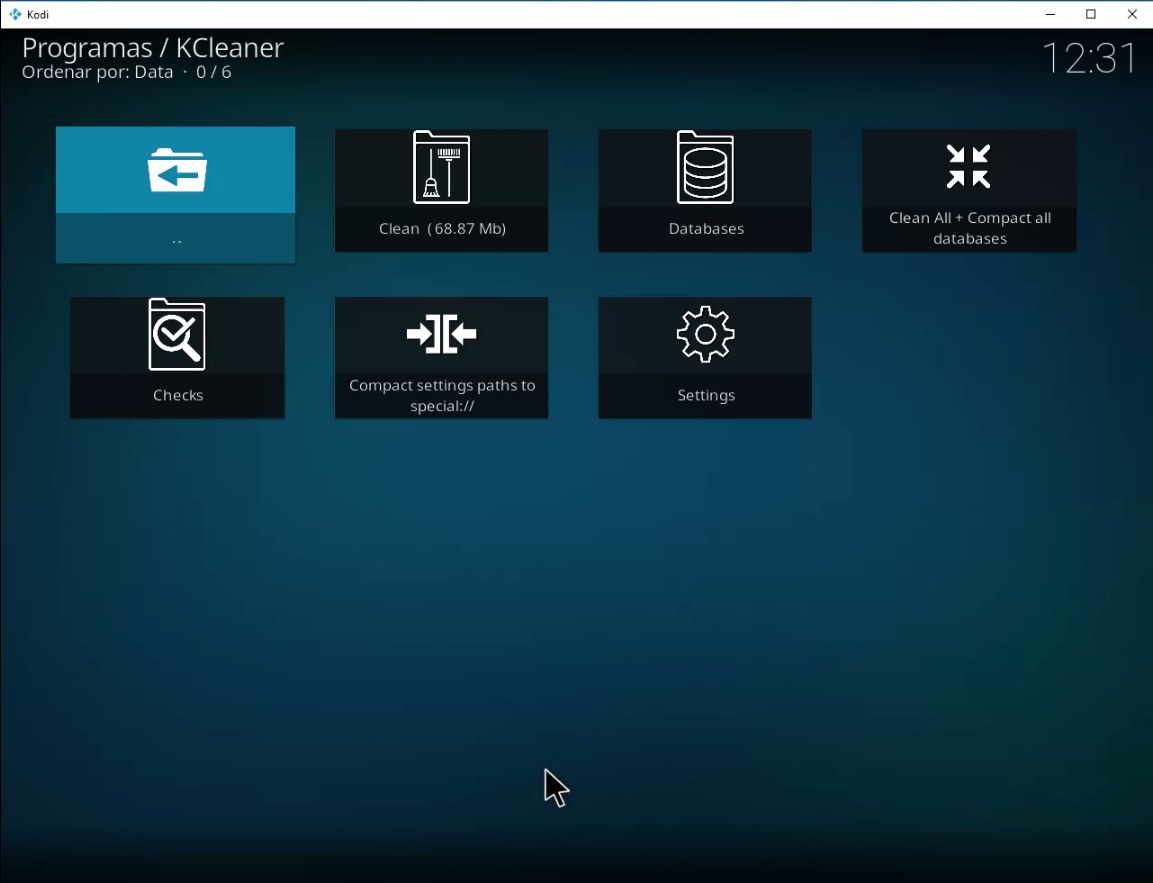
Task: Click the '..' parent directory label
Action: click(176, 240)
